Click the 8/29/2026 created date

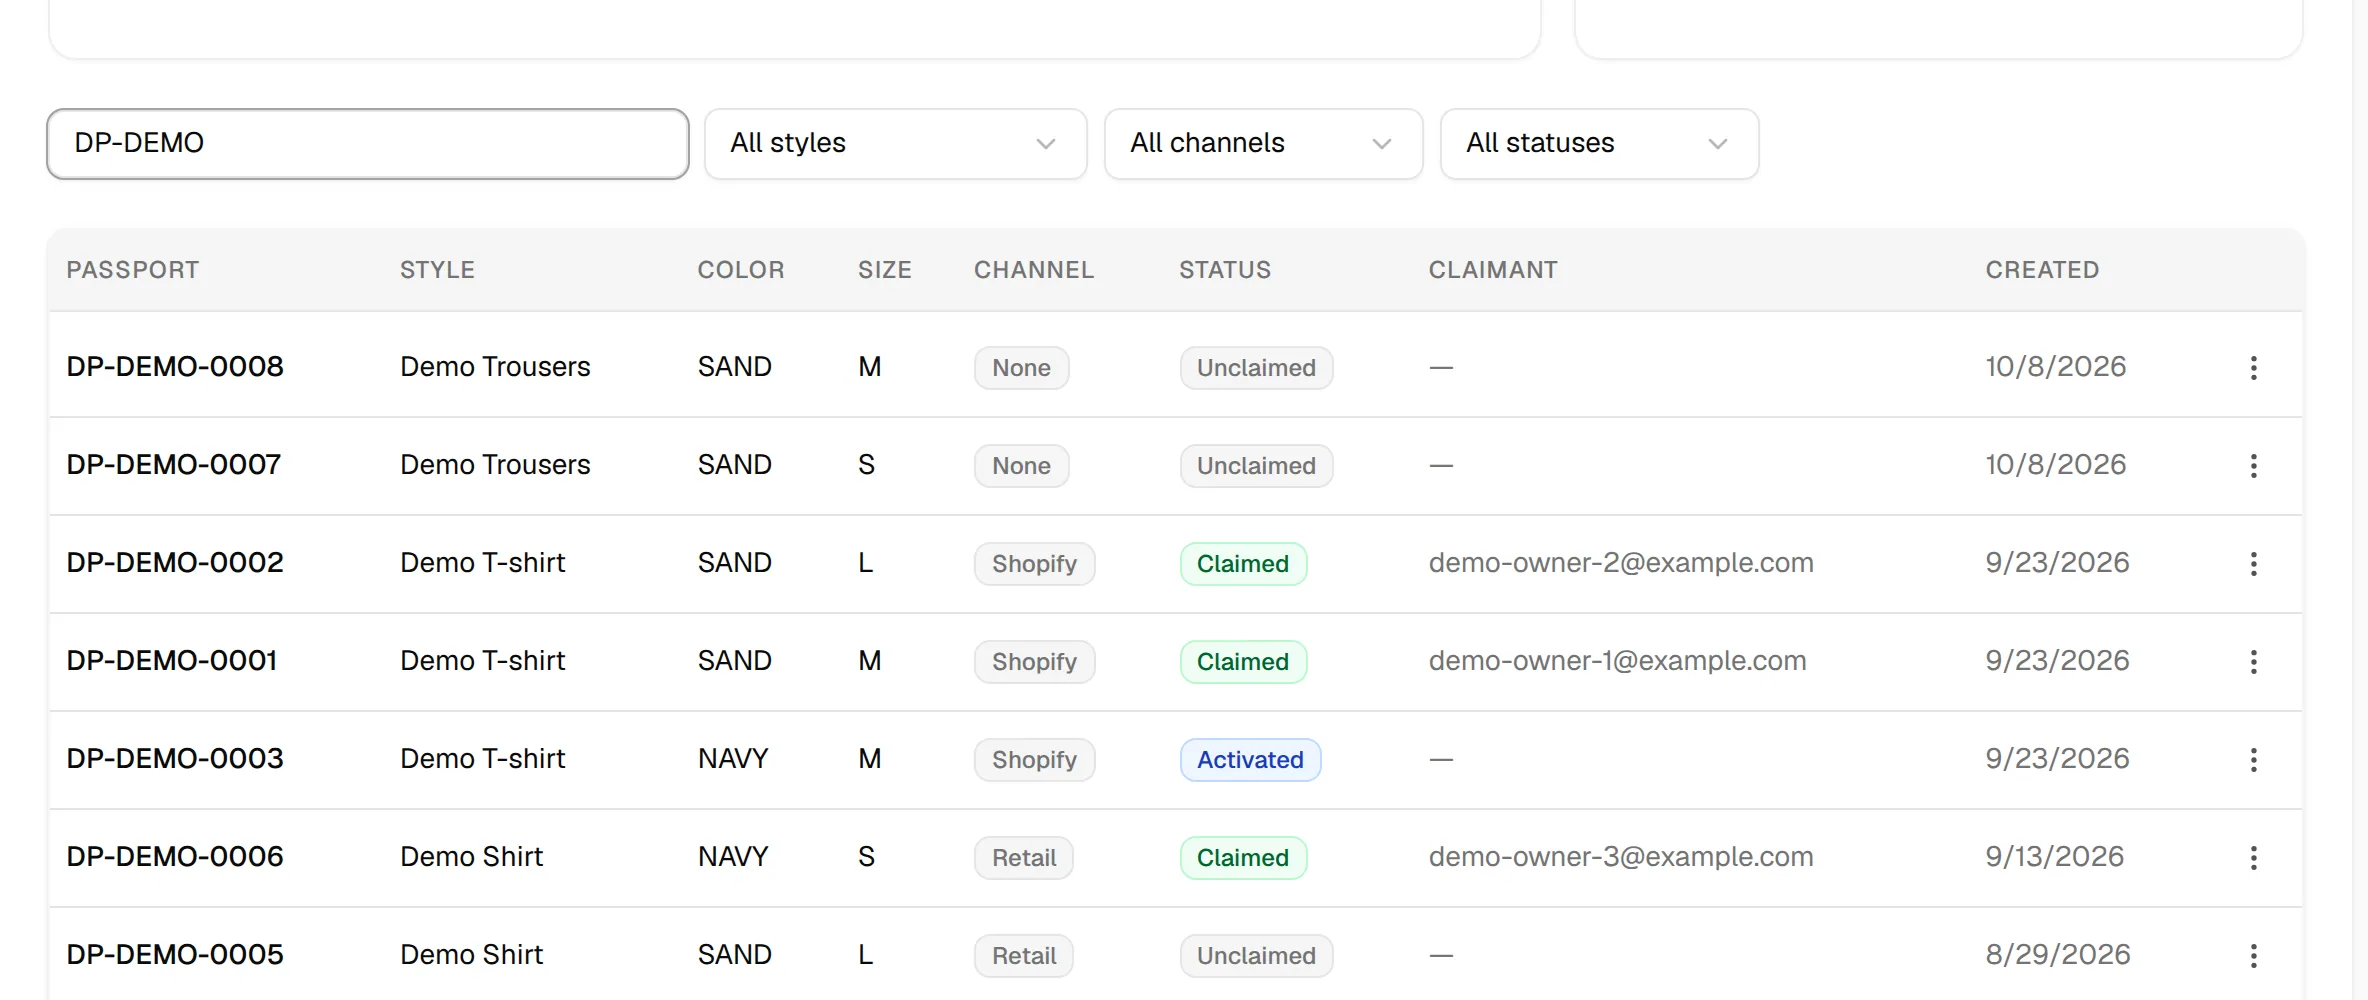point(2058,955)
